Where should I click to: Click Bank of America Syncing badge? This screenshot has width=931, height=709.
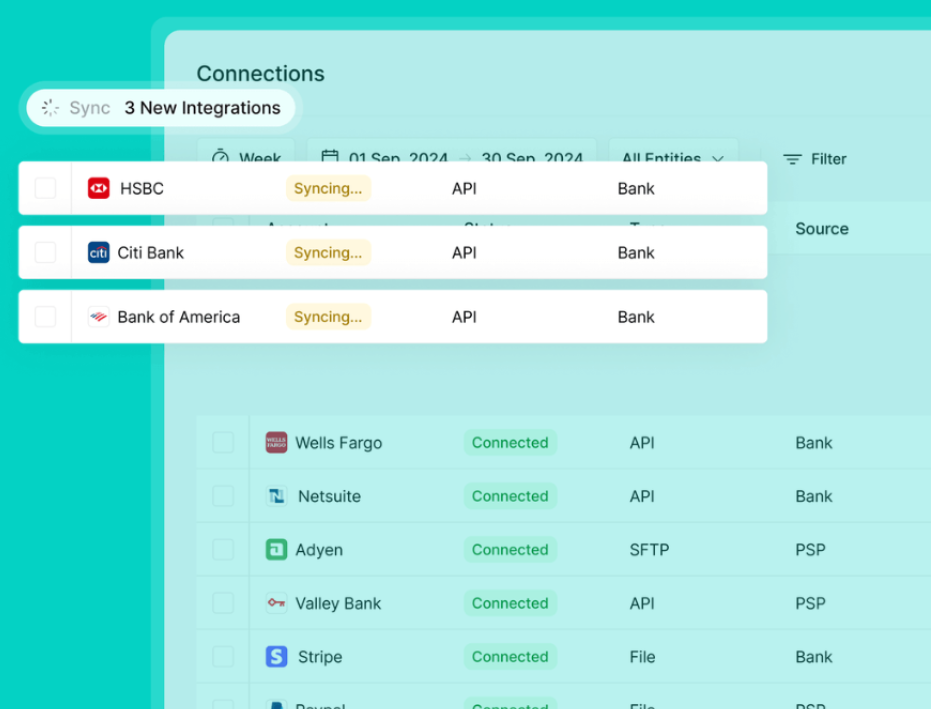(328, 316)
